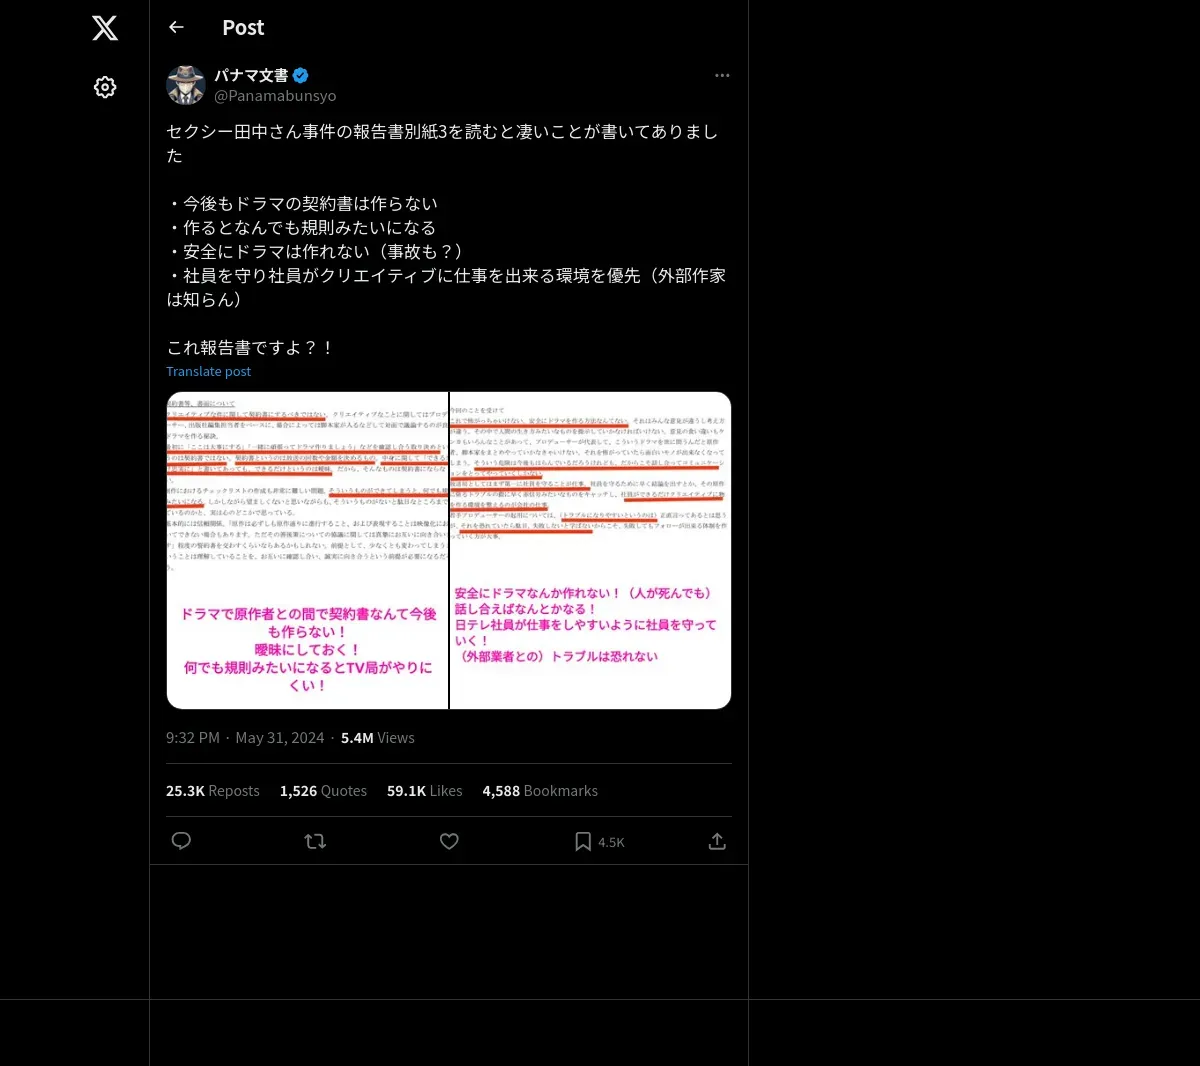This screenshot has height=1066, width=1200.
Task: Open the post's three-dot more menu
Action: (x=722, y=75)
